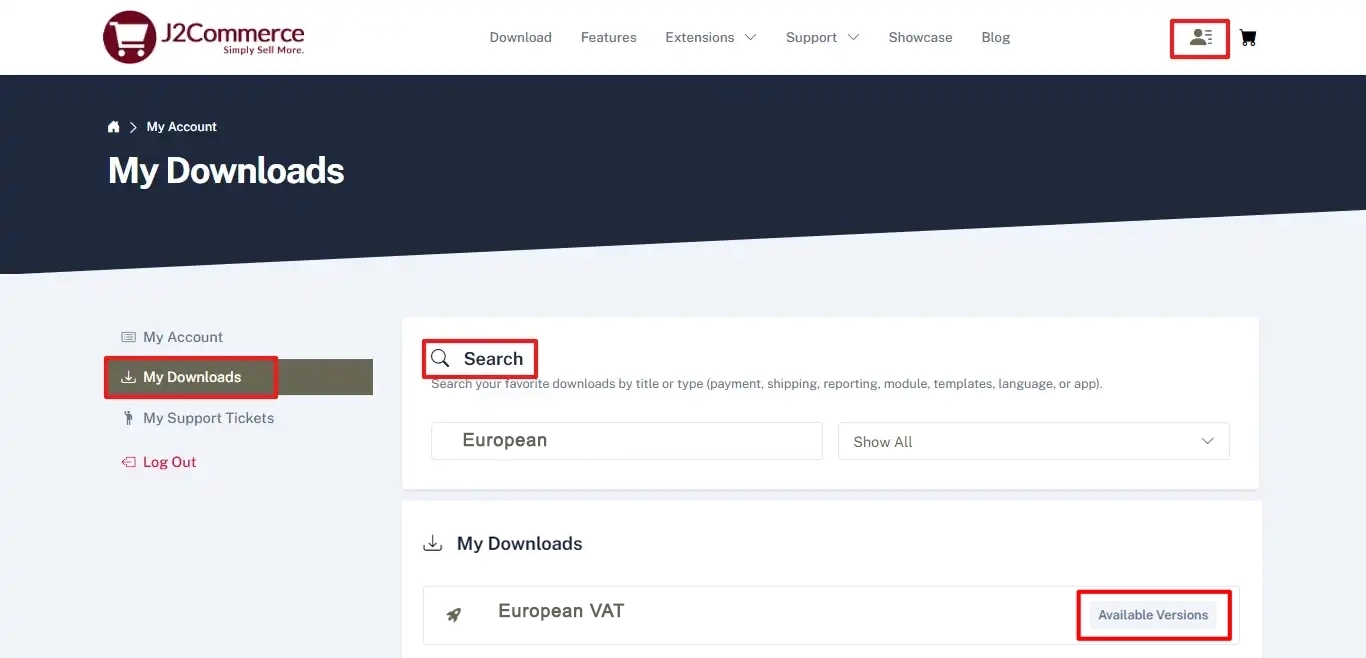This screenshot has width=1366, height=658.
Task: Click the My Support Tickets person icon
Action: click(128, 418)
